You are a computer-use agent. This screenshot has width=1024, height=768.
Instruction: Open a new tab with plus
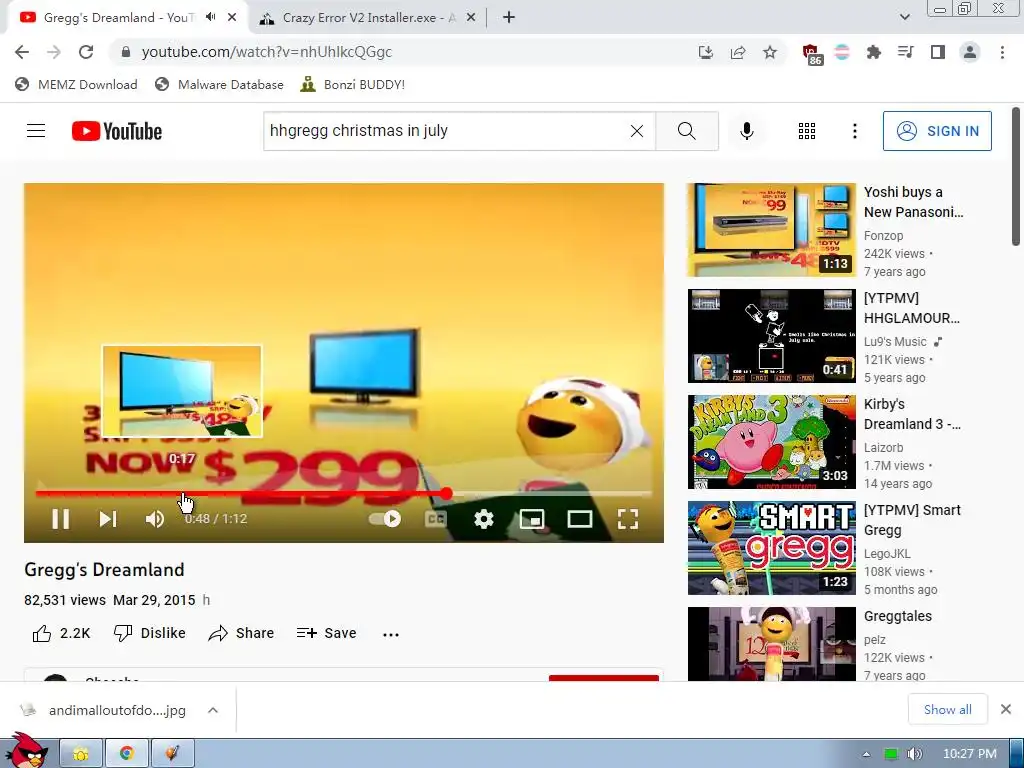509,18
